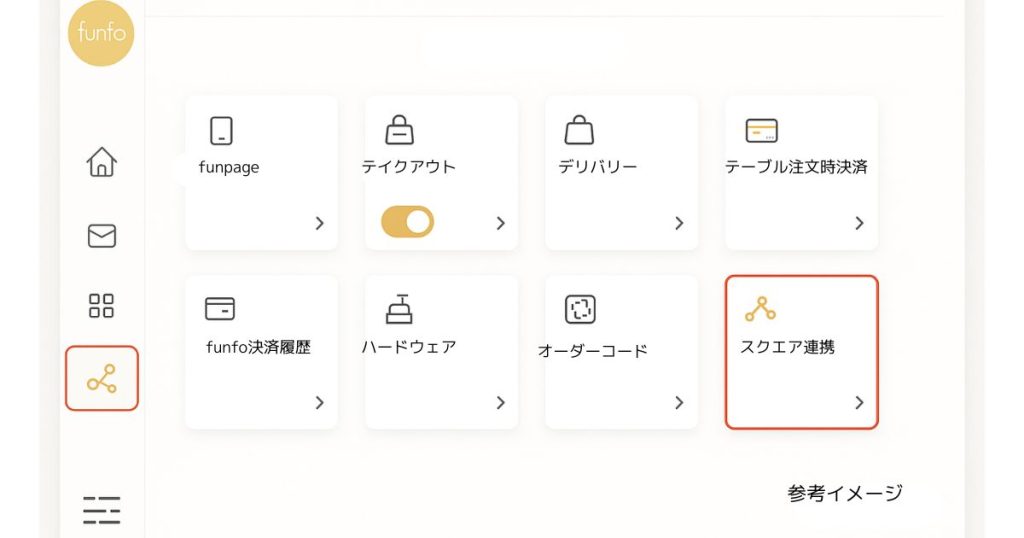Viewport: 1024px width, 538px height.
Task: Select the オーダーコード text label
Action: point(593,351)
